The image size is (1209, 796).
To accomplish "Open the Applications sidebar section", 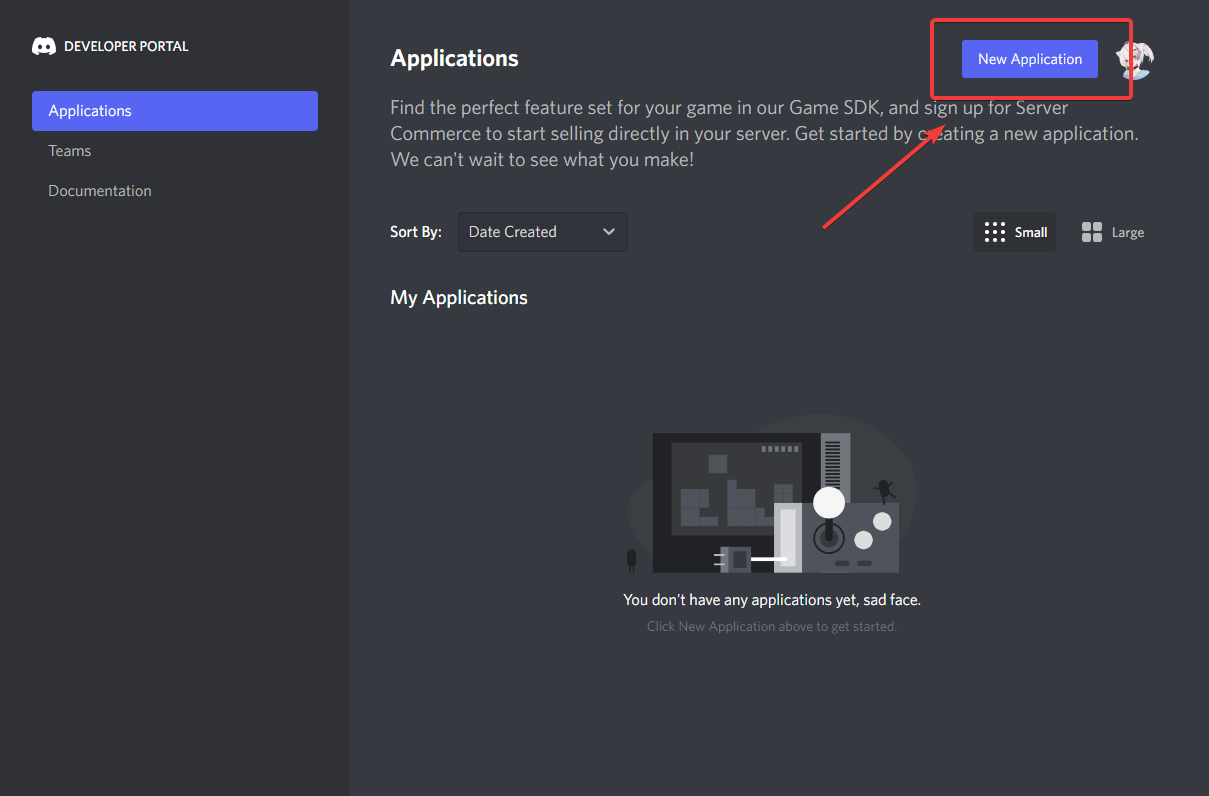I will 175,111.
